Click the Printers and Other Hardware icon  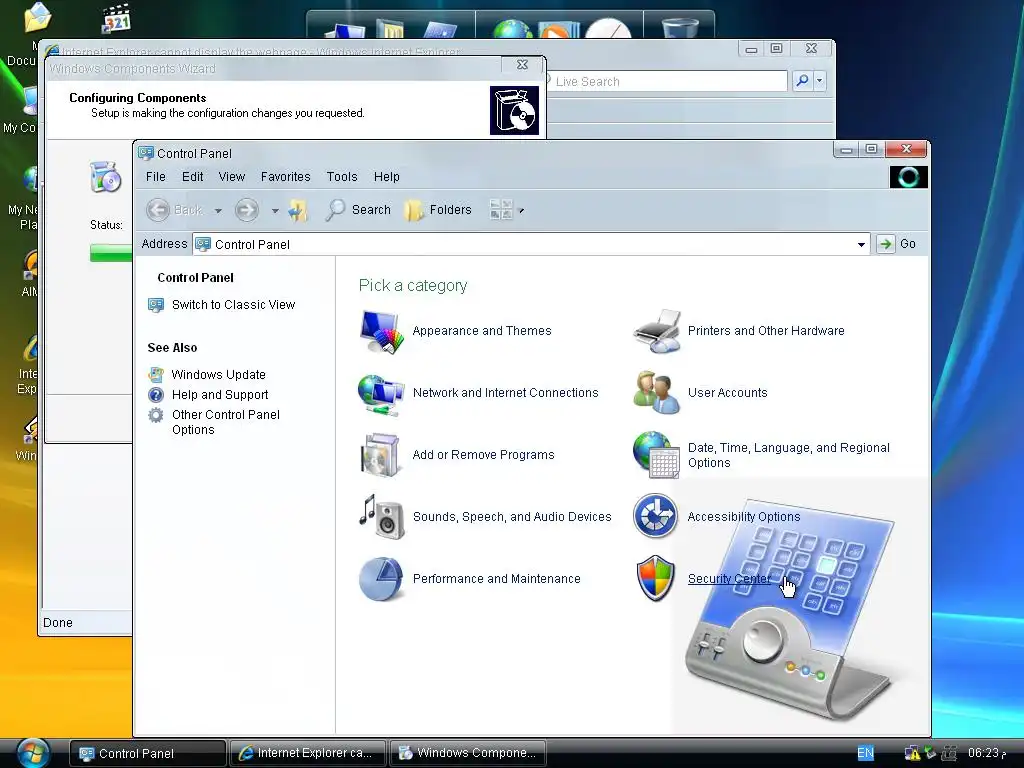click(657, 331)
